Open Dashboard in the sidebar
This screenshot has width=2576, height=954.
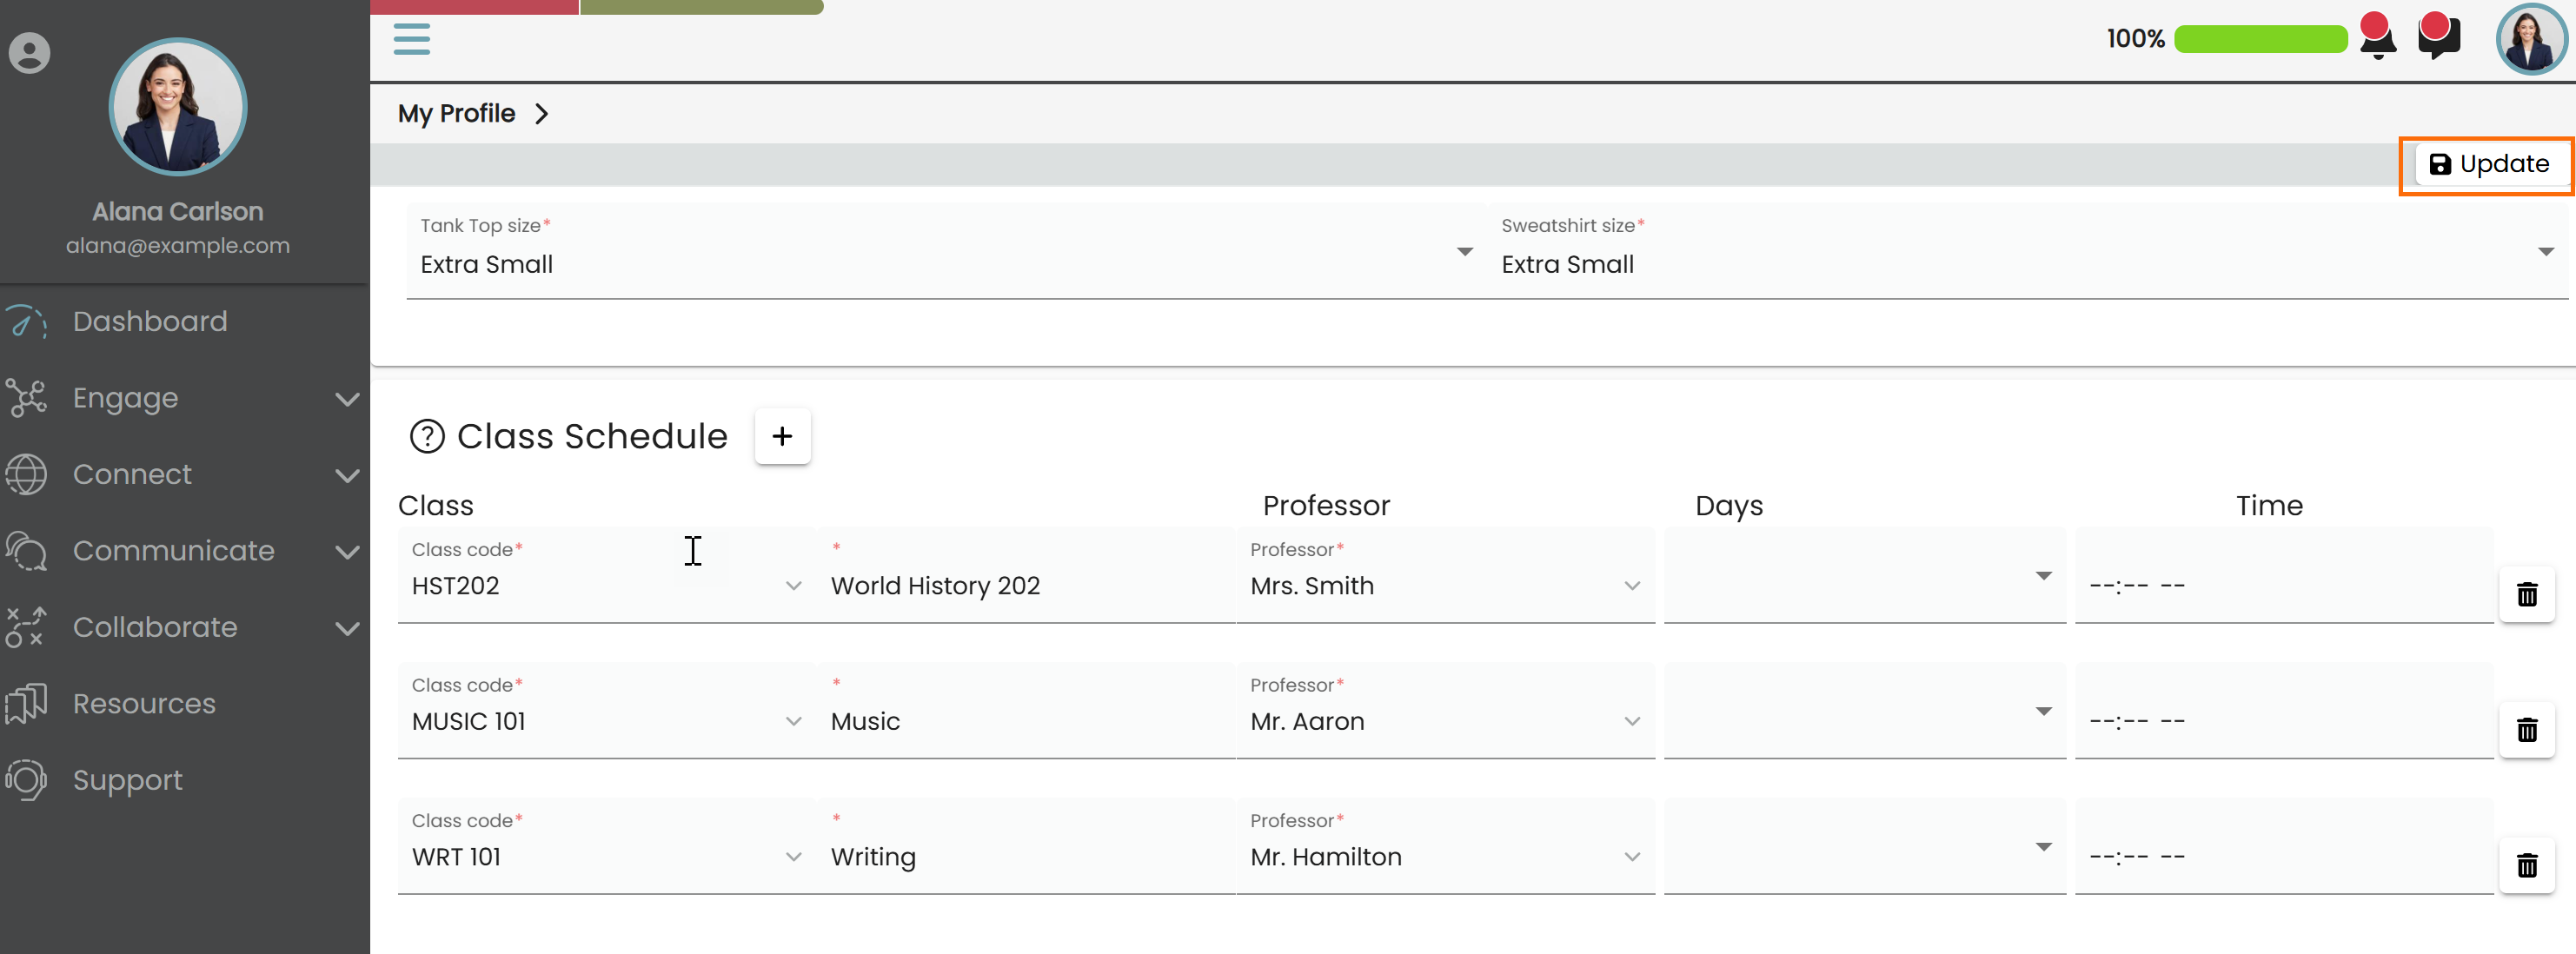click(x=150, y=321)
